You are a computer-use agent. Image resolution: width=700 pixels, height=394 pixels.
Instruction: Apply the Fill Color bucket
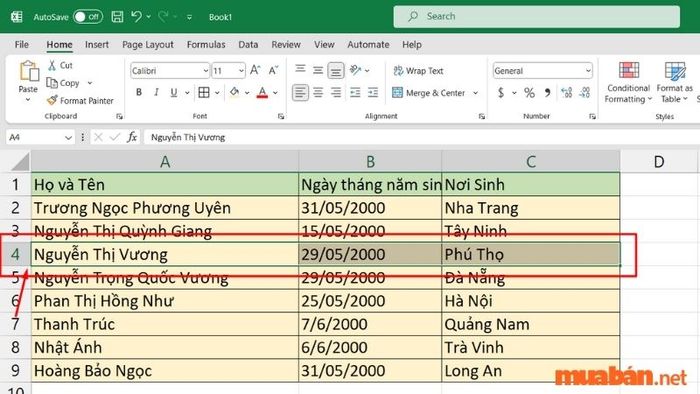coord(234,92)
